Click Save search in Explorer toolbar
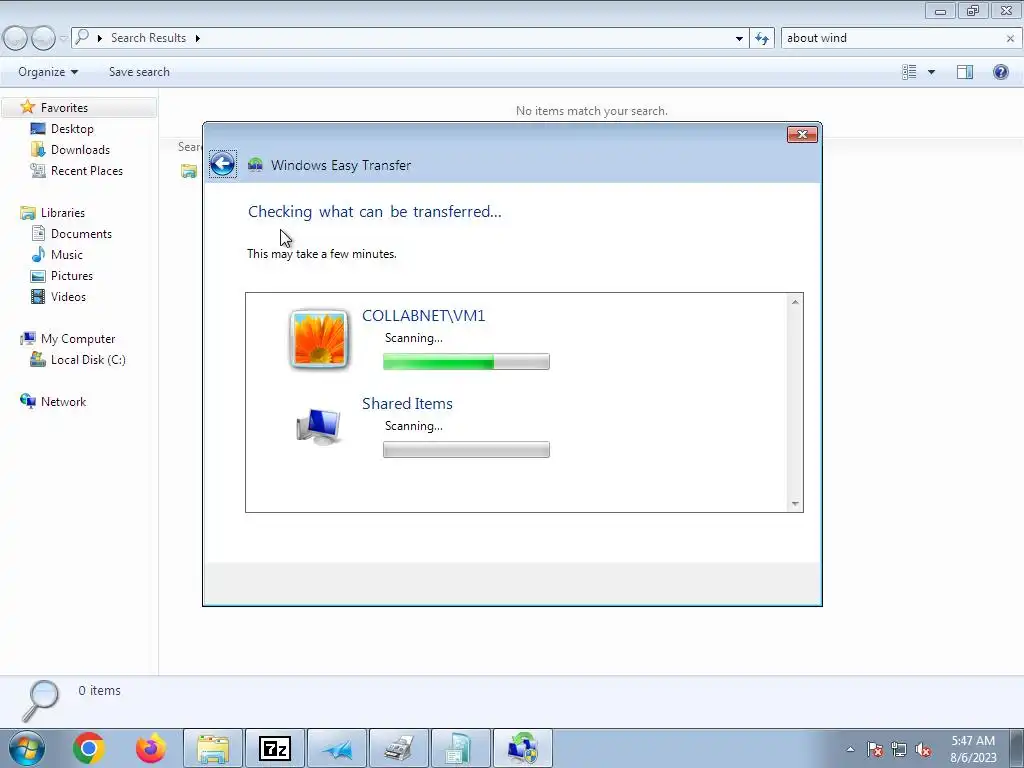This screenshot has width=1024, height=768. [x=139, y=72]
